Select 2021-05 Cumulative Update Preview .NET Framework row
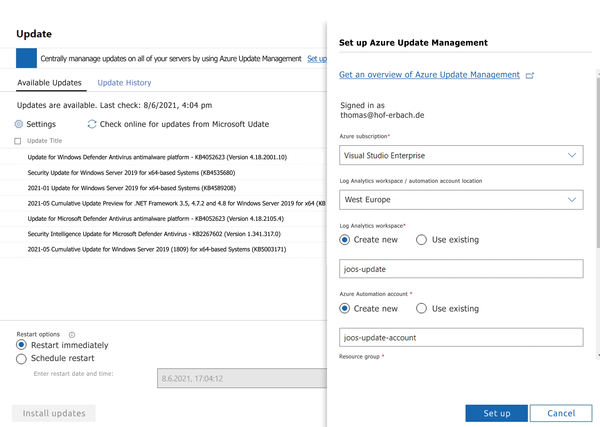600x427 pixels. click(x=163, y=203)
